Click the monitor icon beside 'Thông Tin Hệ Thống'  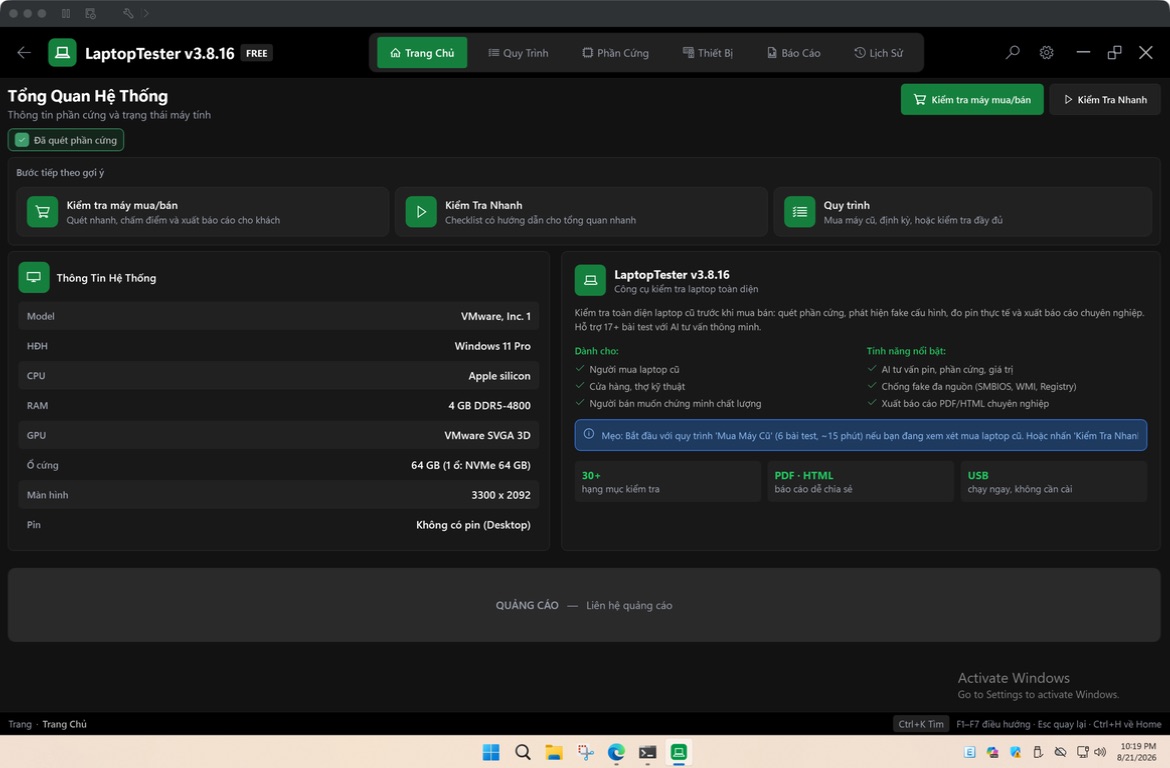click(34, 278)
